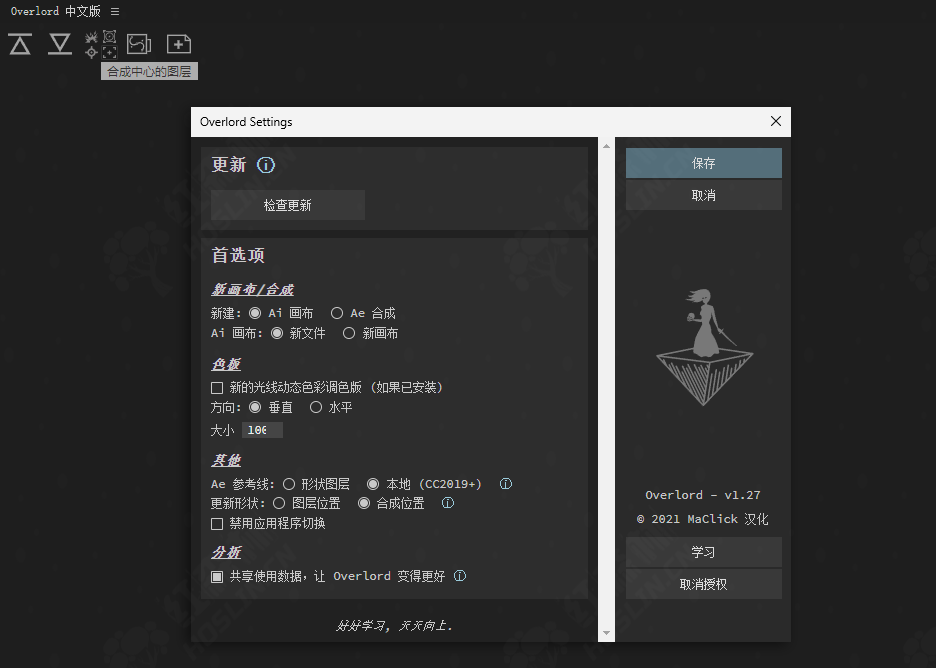Select 图层位置 for 更新形状
Screen dimensions: 936x668
click(x=279, y=503)
